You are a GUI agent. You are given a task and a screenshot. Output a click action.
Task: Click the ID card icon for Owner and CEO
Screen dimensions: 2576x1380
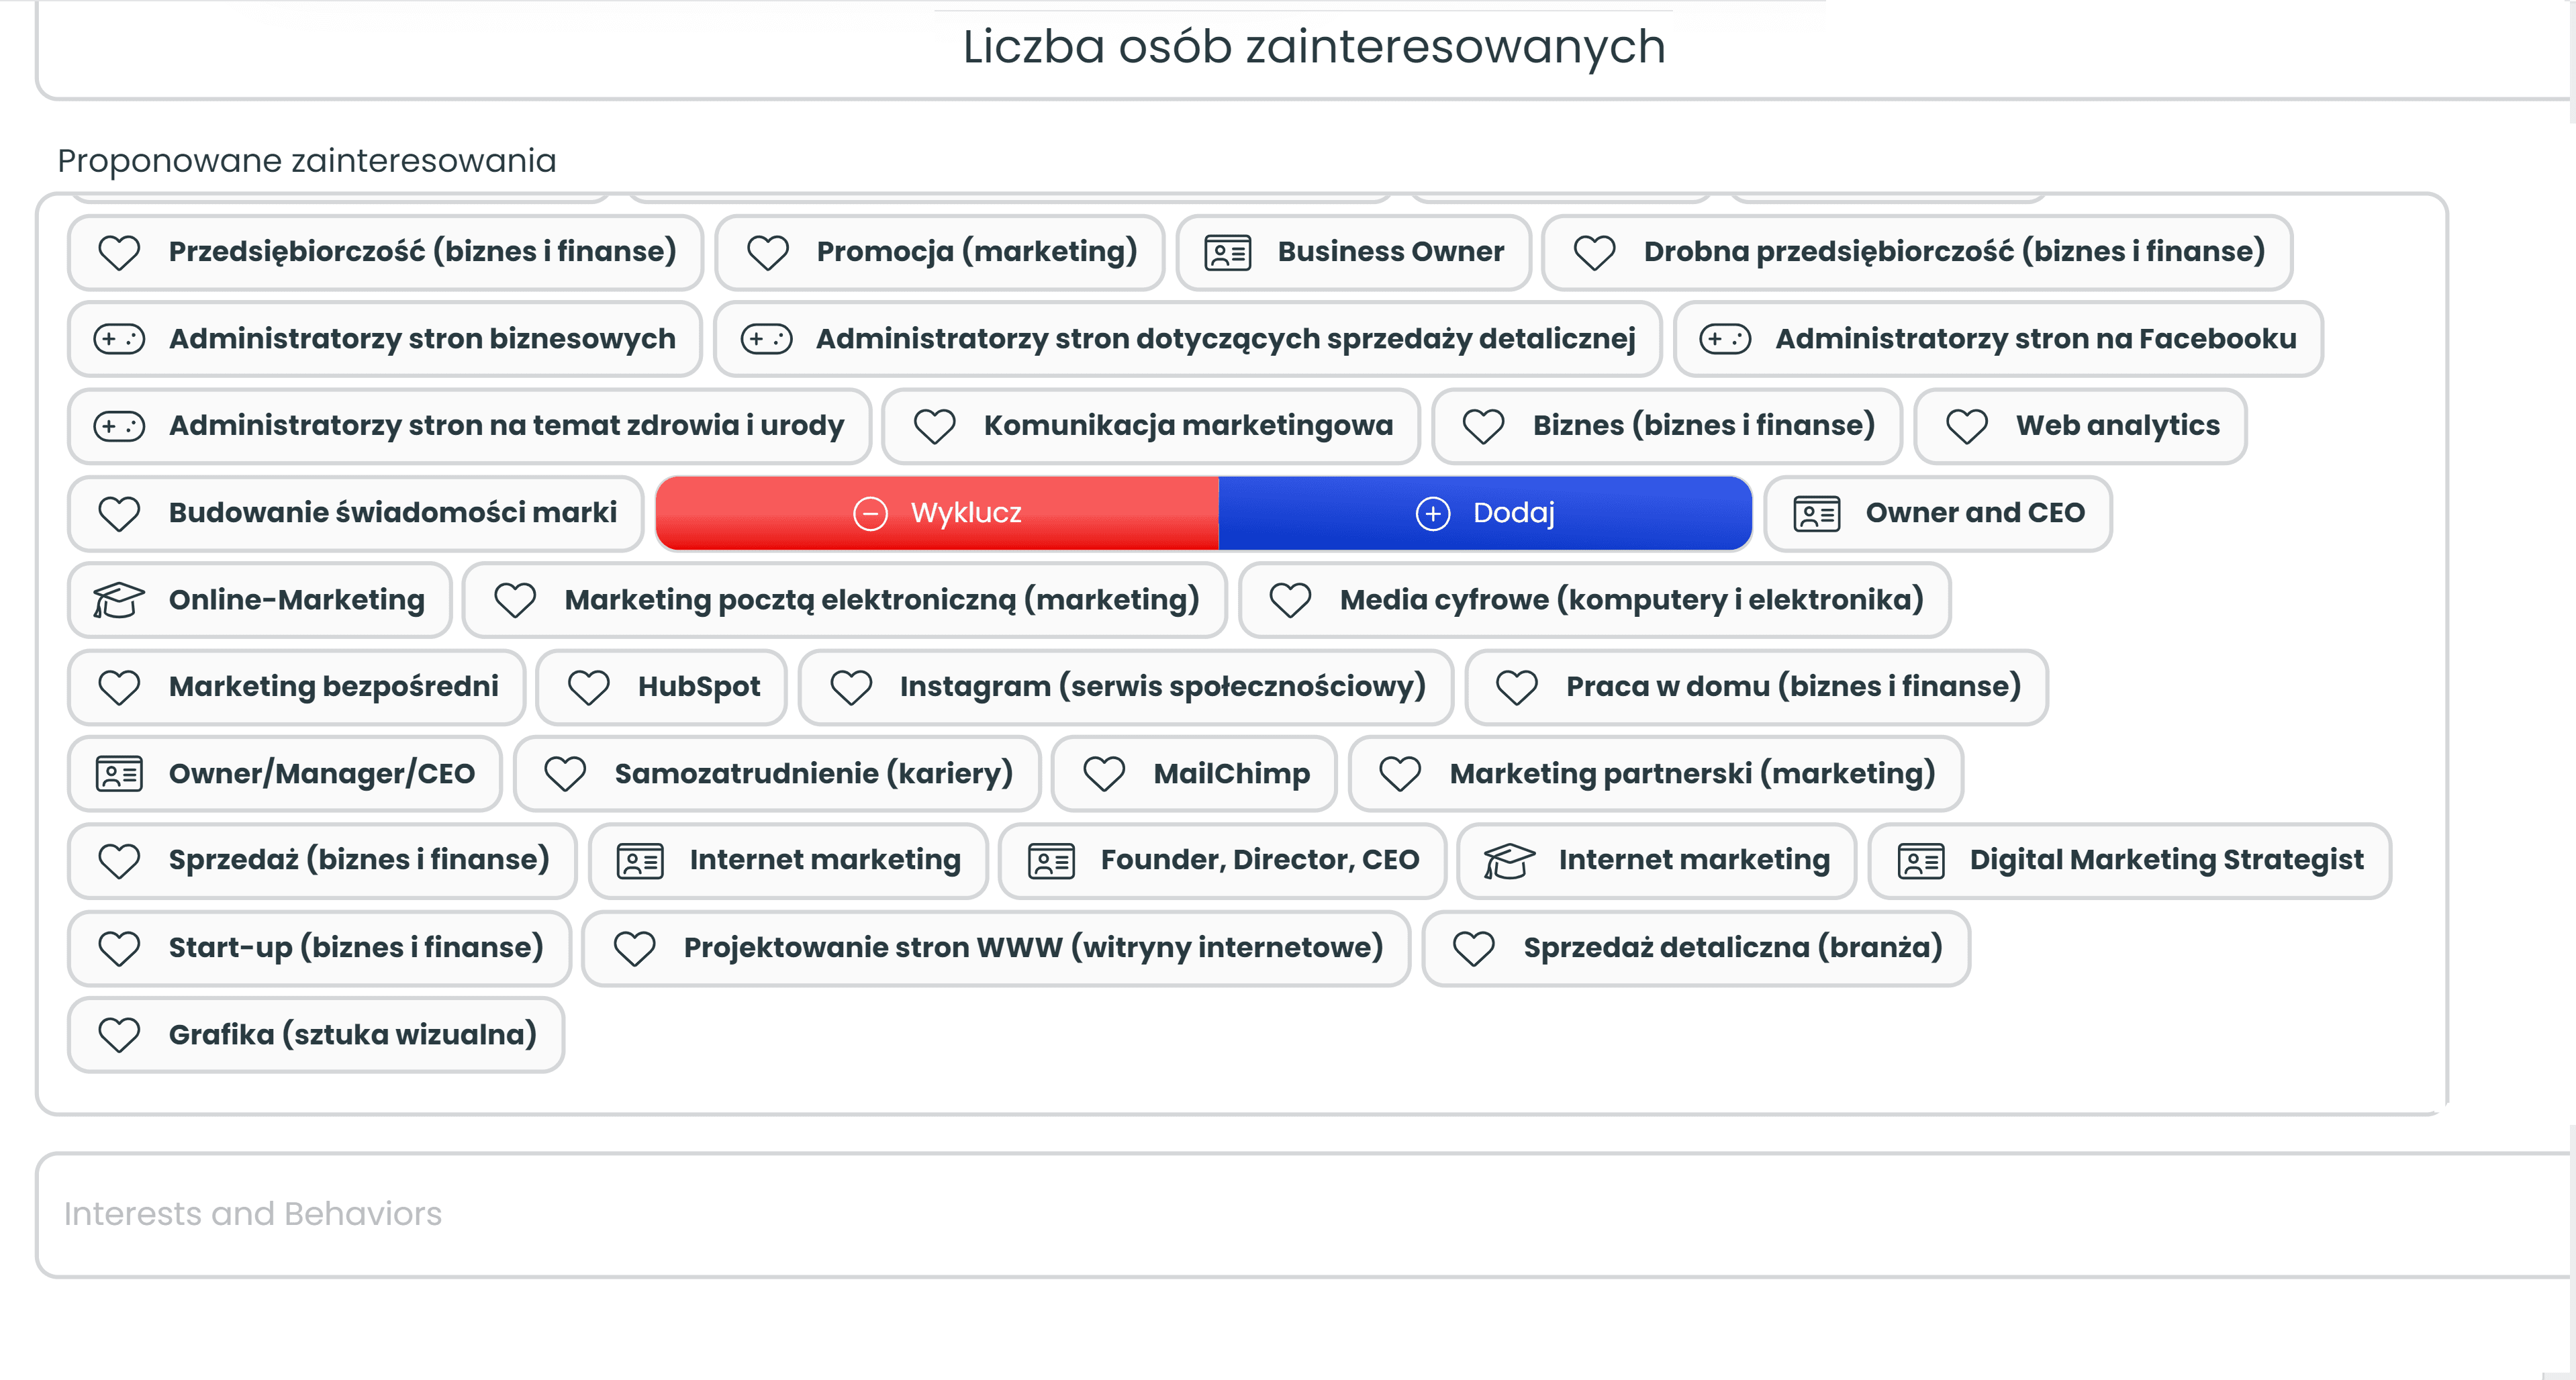coord(1816,513)
